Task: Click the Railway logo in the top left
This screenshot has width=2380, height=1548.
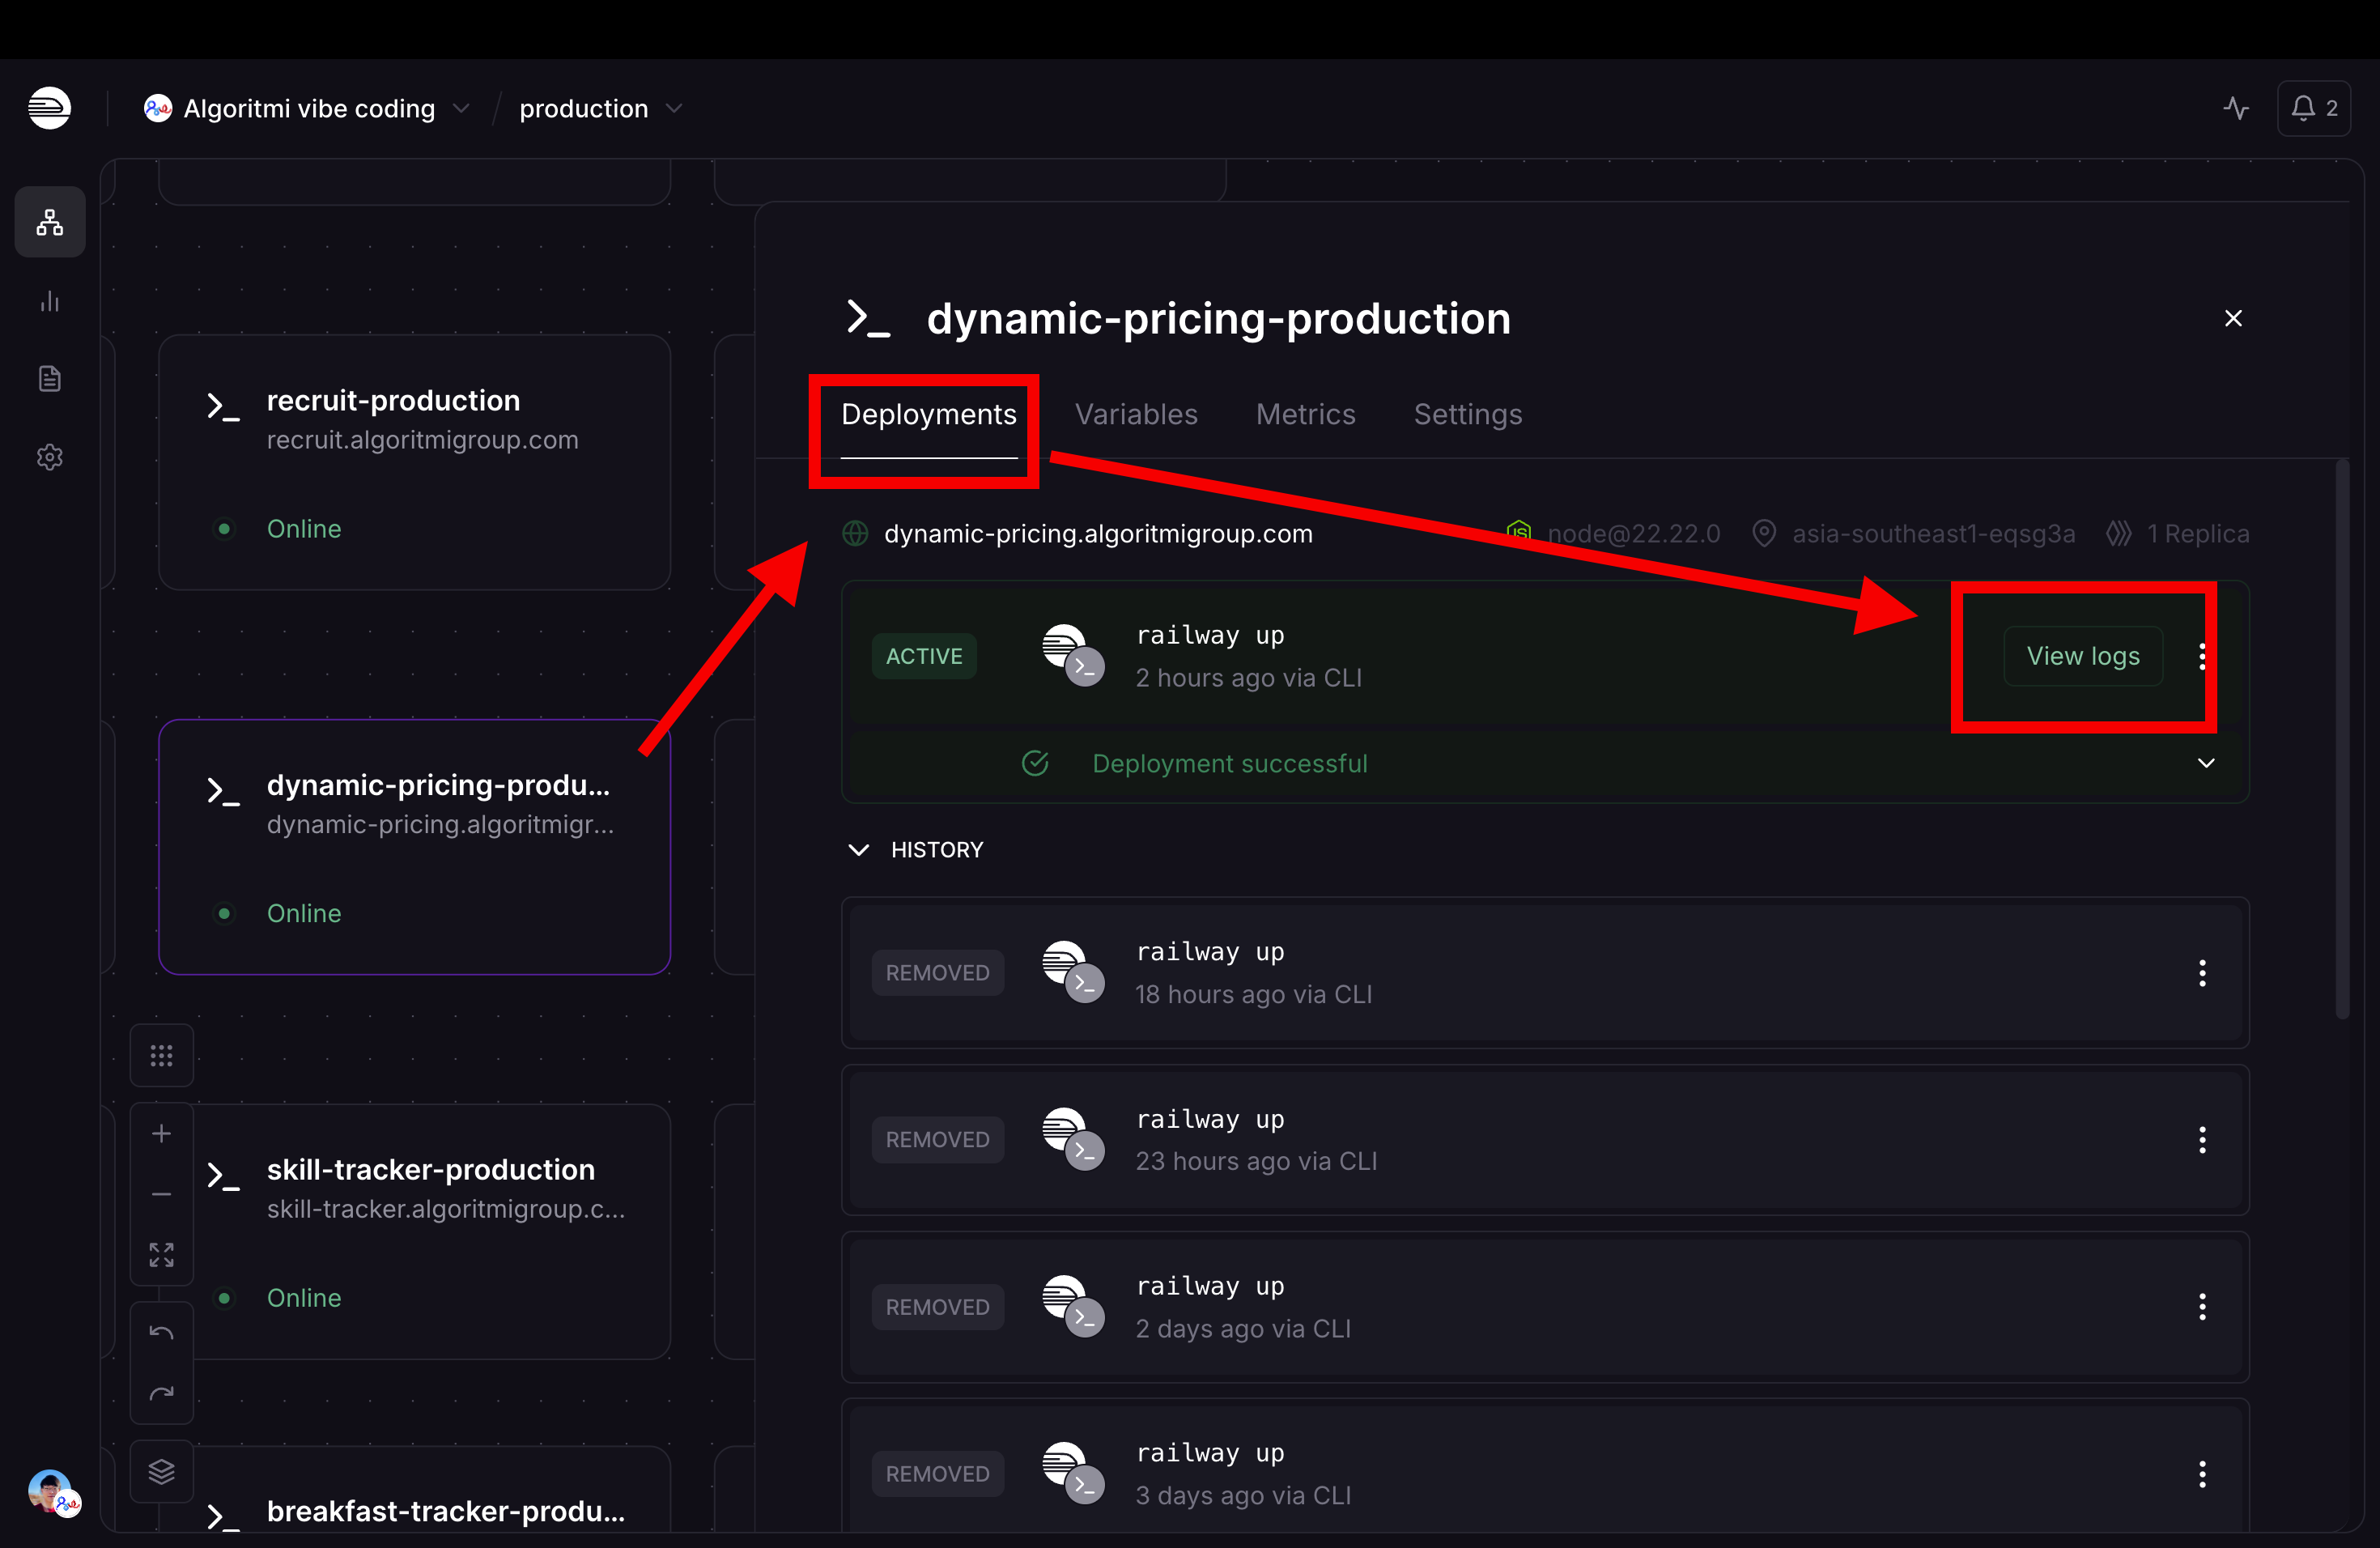Action: [x=49, y=108]
